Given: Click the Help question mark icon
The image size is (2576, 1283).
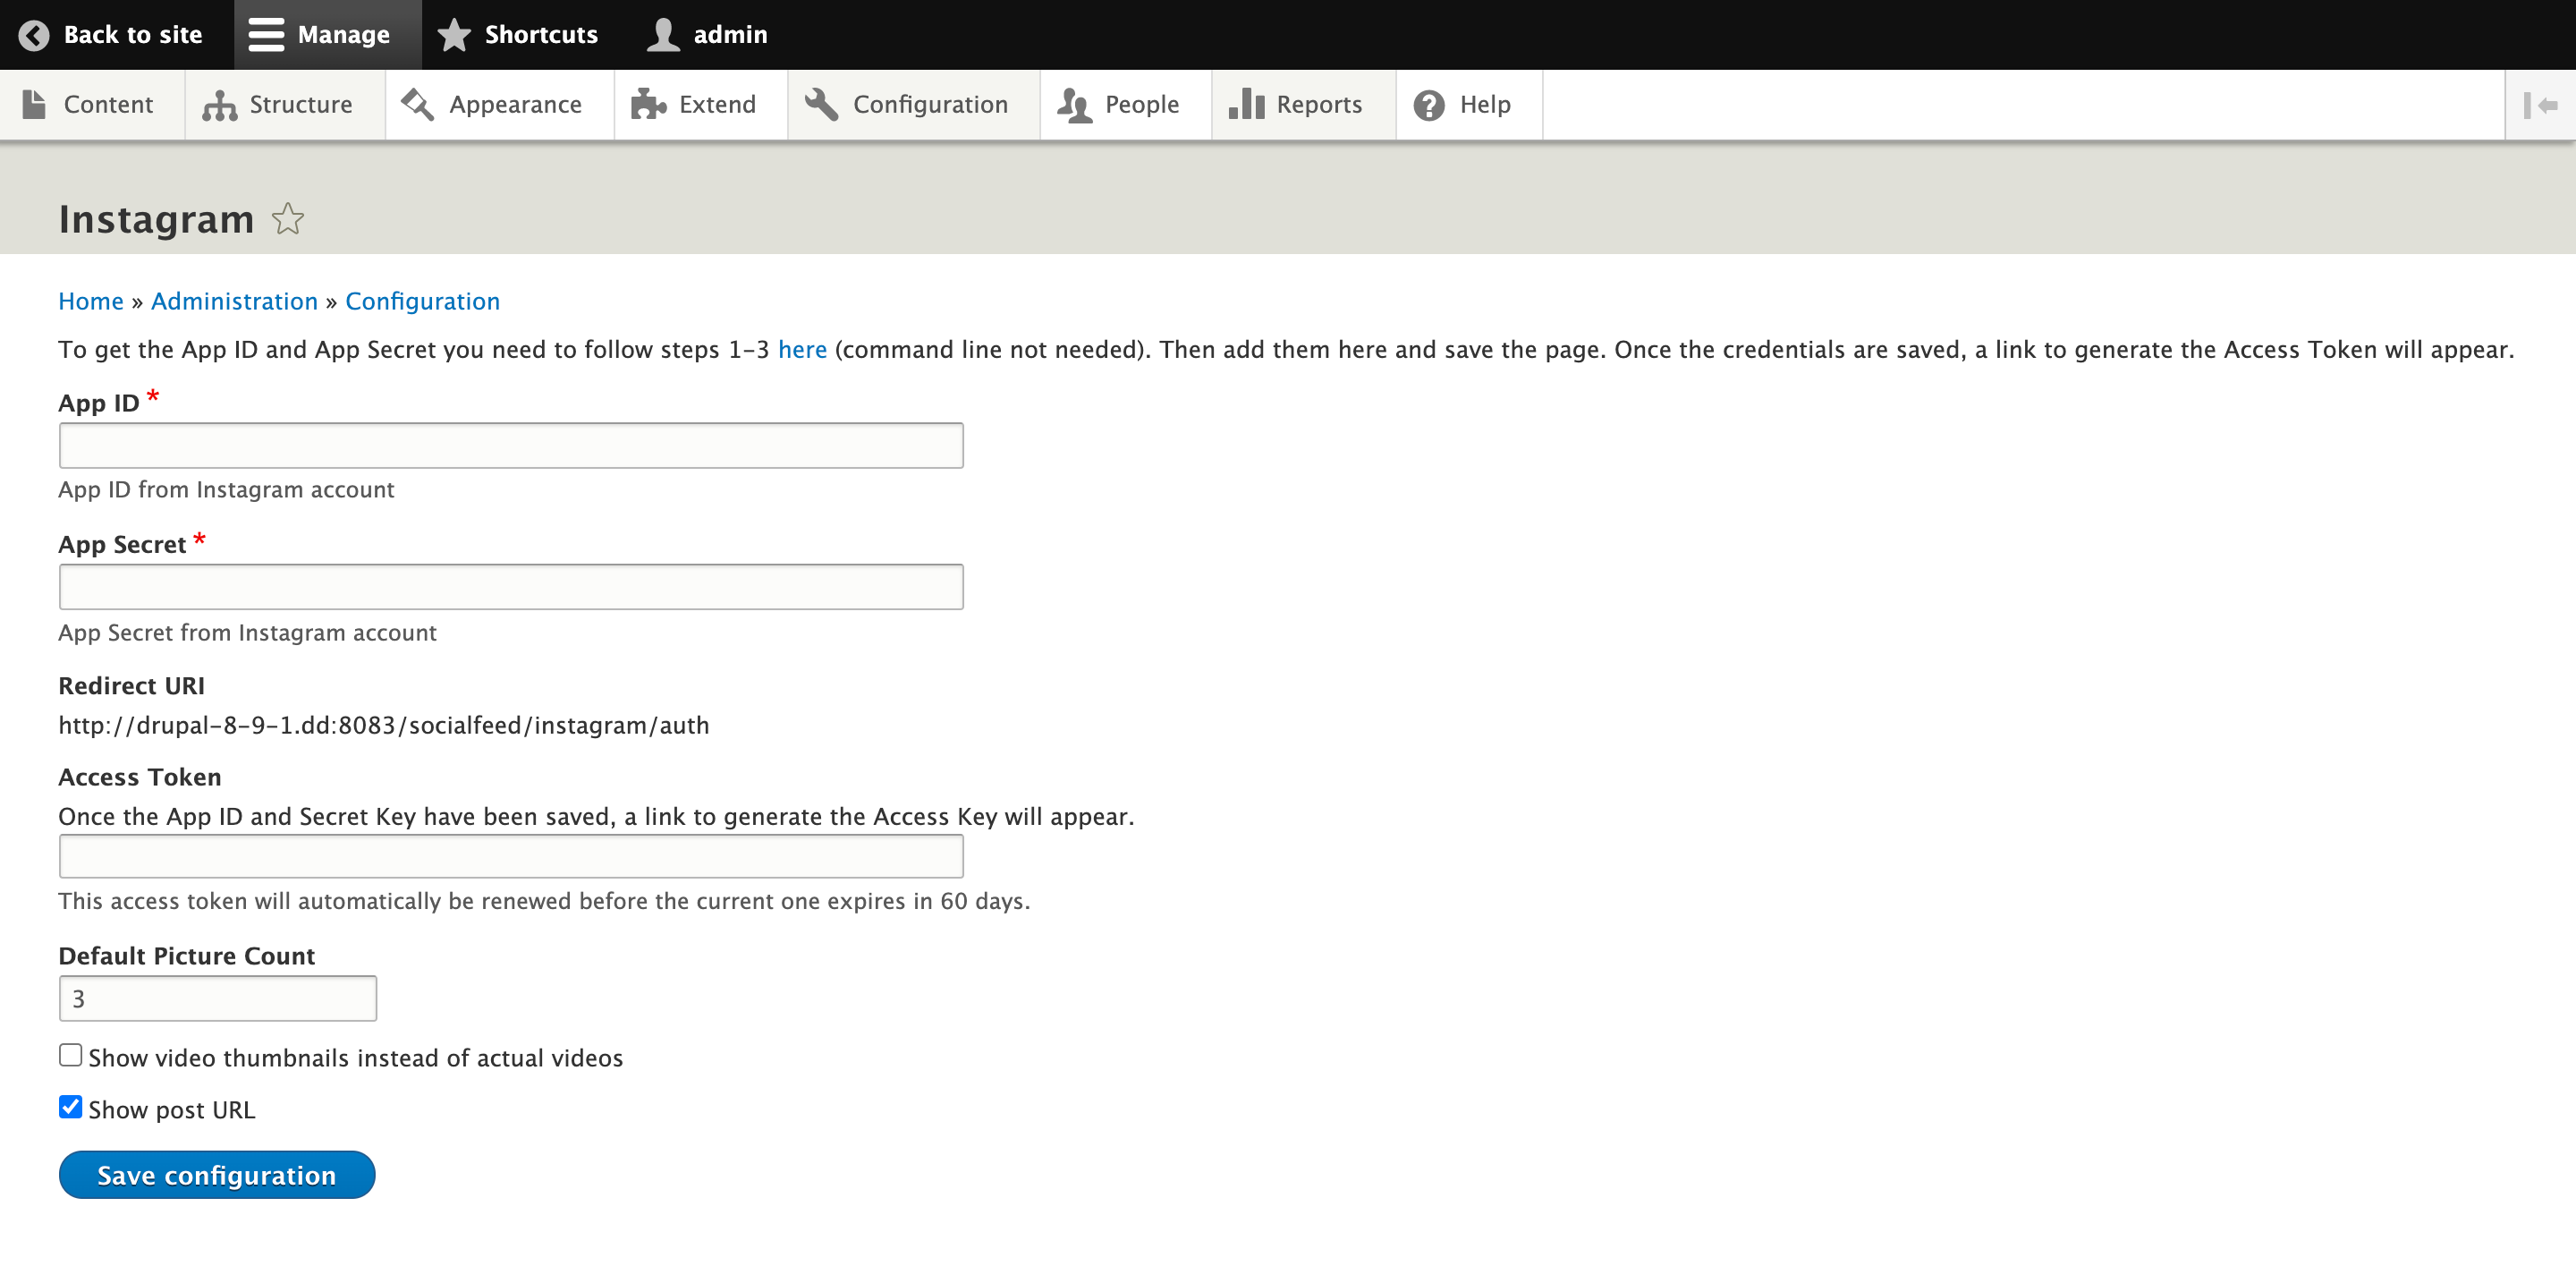Looking at the screenshot, I should tap(1429, 105).
